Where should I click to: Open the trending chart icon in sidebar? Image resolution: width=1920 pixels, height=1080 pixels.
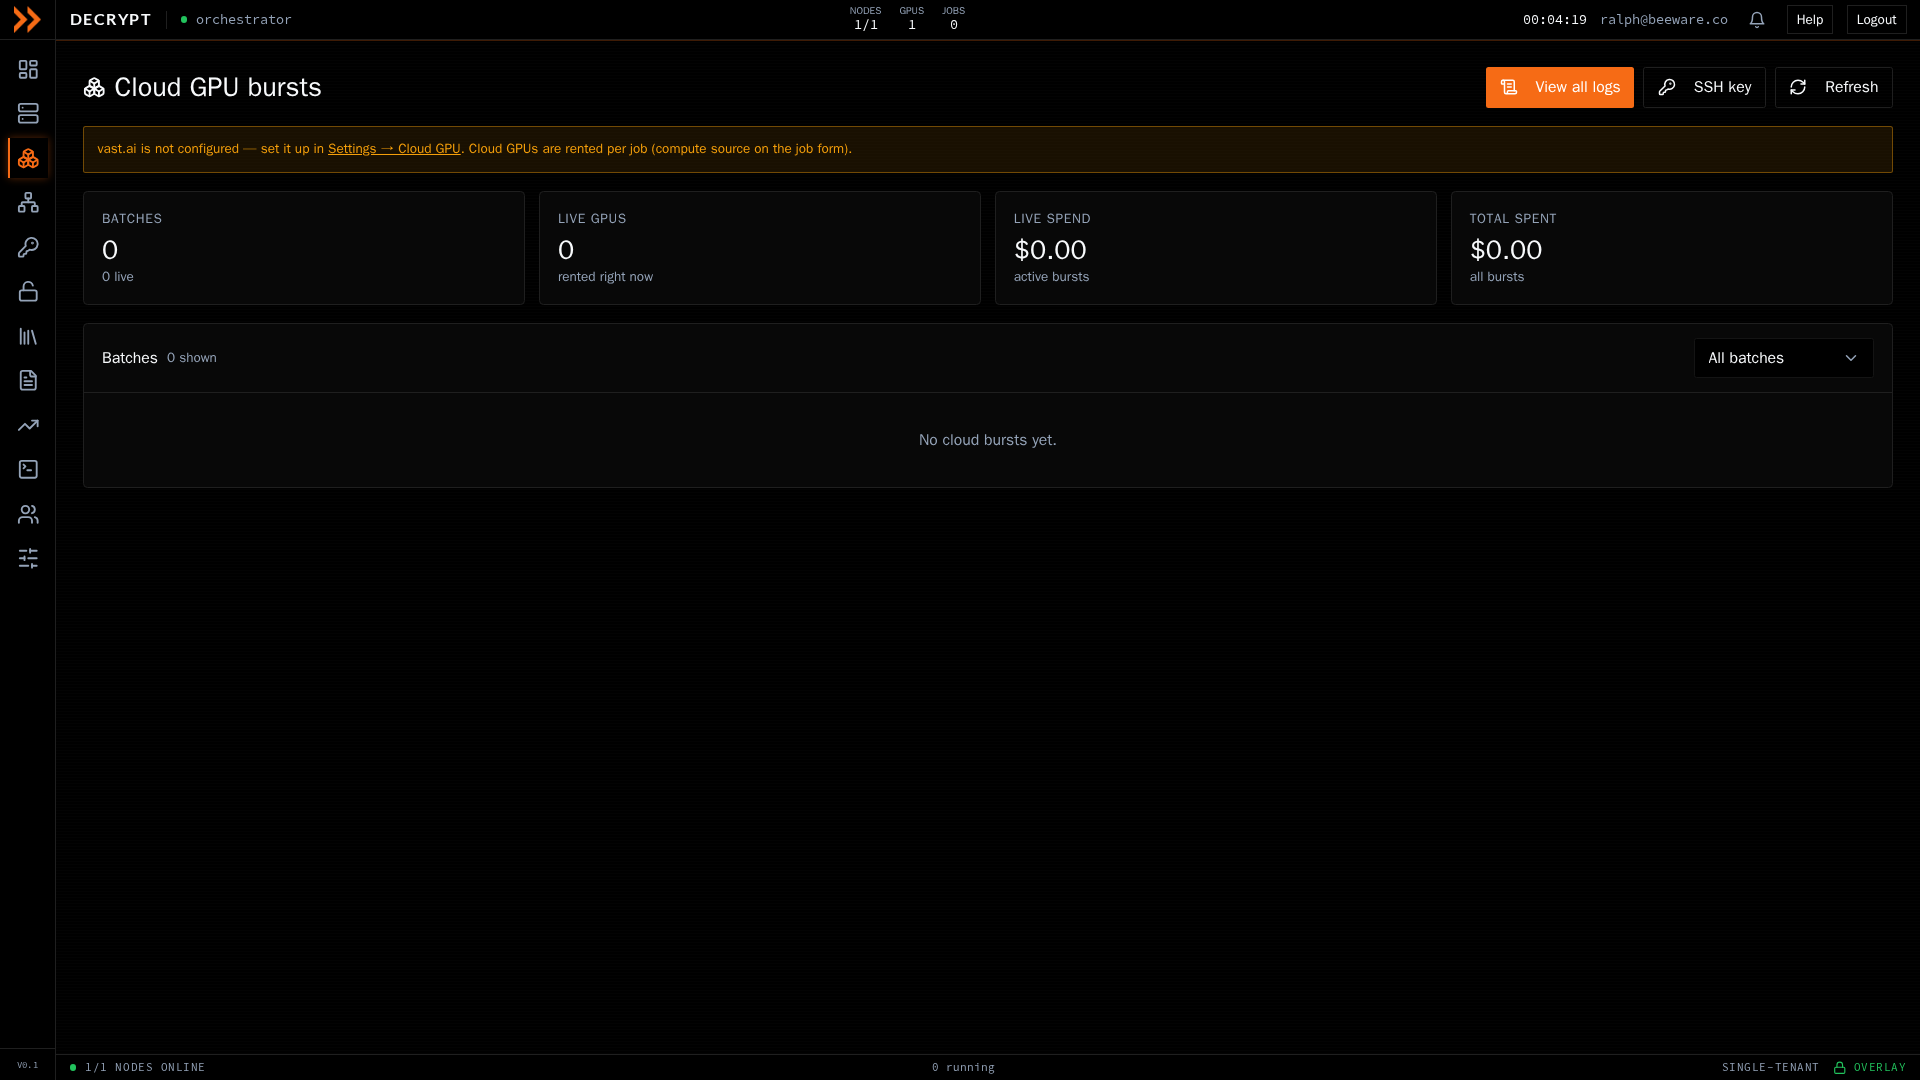point(28,425)
